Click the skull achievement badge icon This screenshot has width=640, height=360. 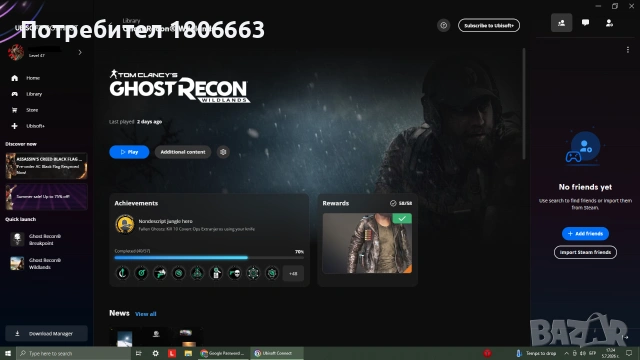point(234,273)
